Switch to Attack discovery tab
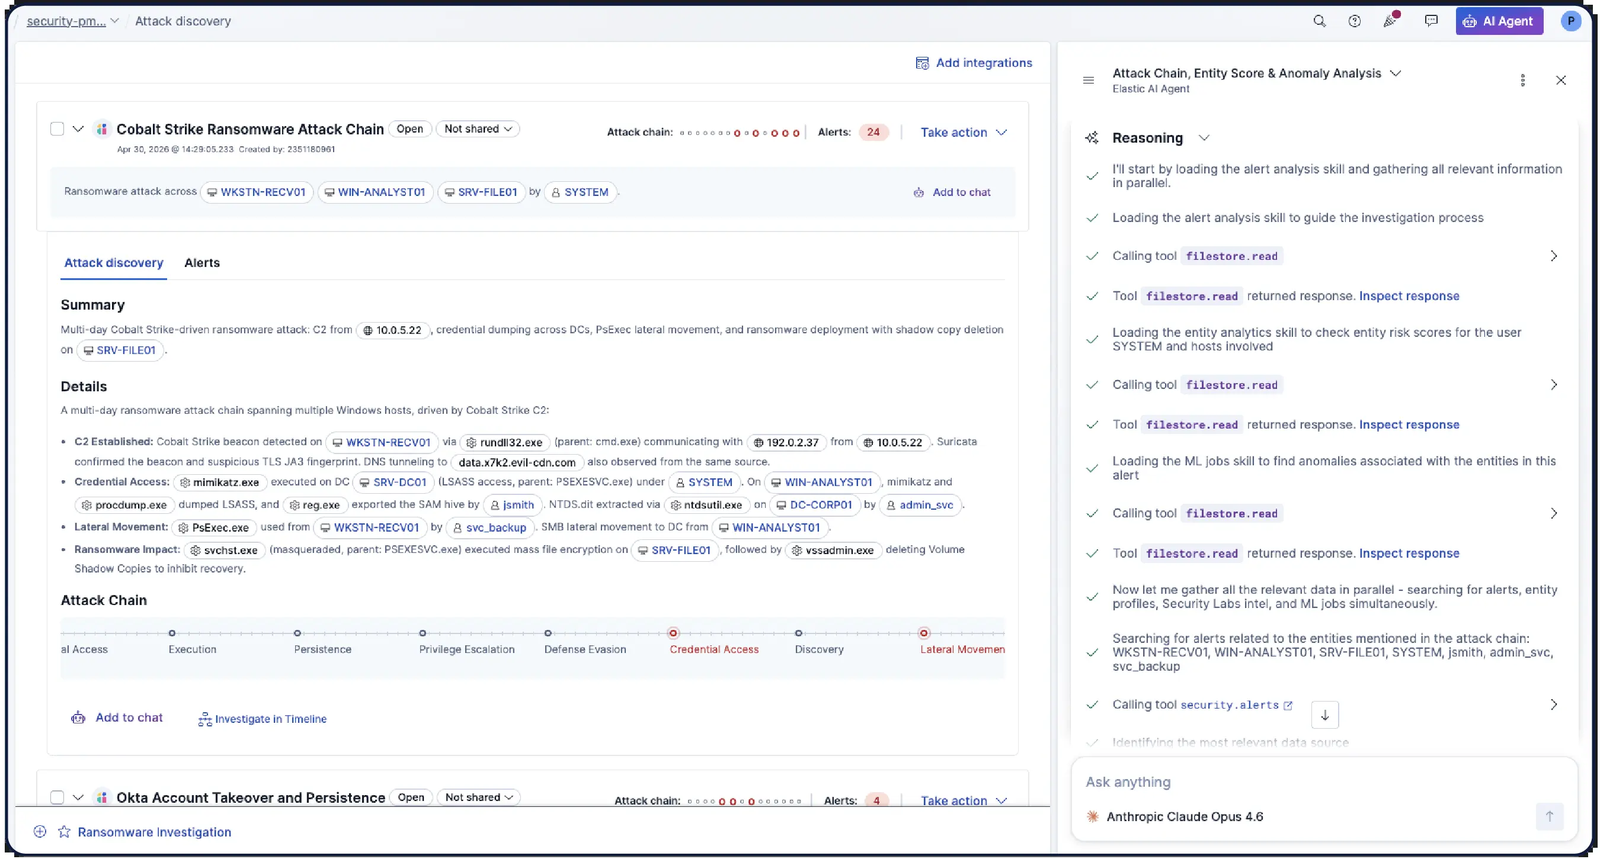This screenshot has height=859, width=1600. [113, 263]
